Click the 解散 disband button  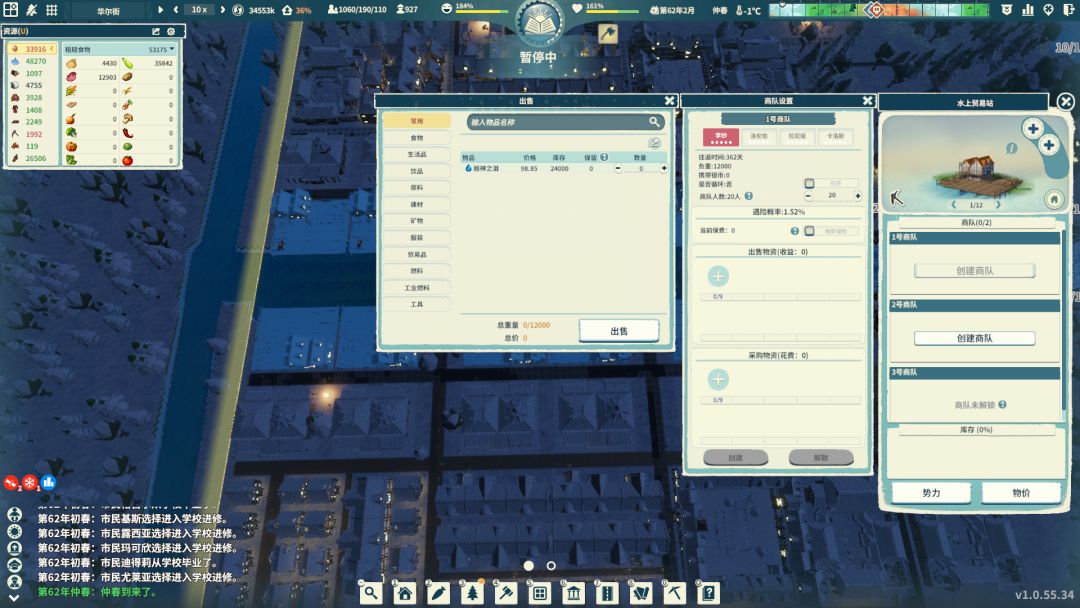821,457
